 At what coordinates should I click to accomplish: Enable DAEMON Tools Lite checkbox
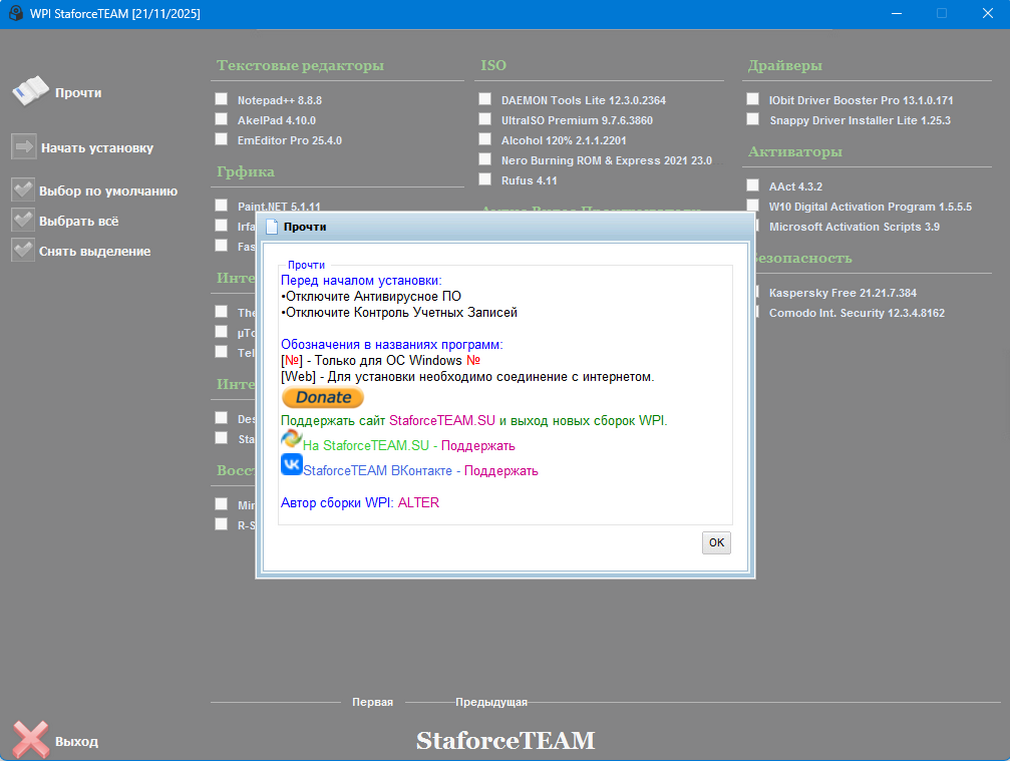(x=485, y=99)
